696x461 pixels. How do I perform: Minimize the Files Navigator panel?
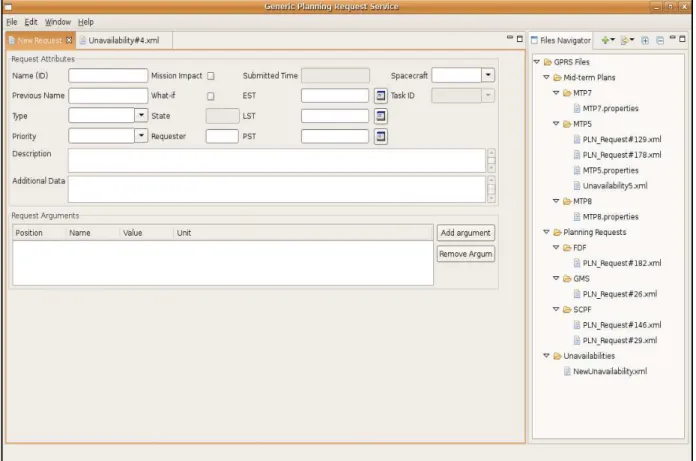point(673,38)
